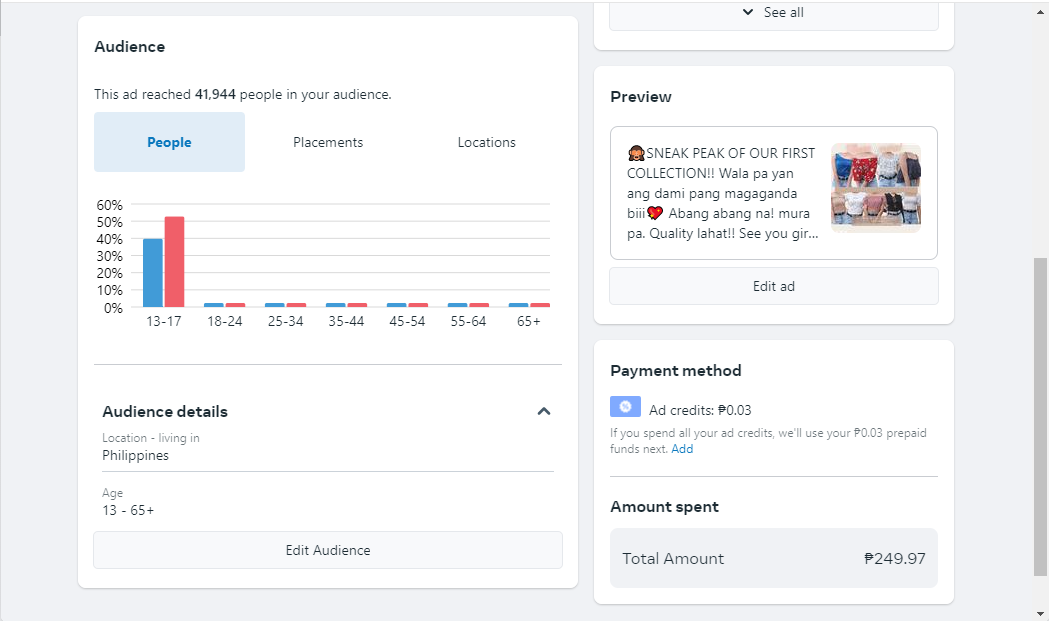Click the 65+ age group bars
The image size is (1049, 621).
point(529,305)
